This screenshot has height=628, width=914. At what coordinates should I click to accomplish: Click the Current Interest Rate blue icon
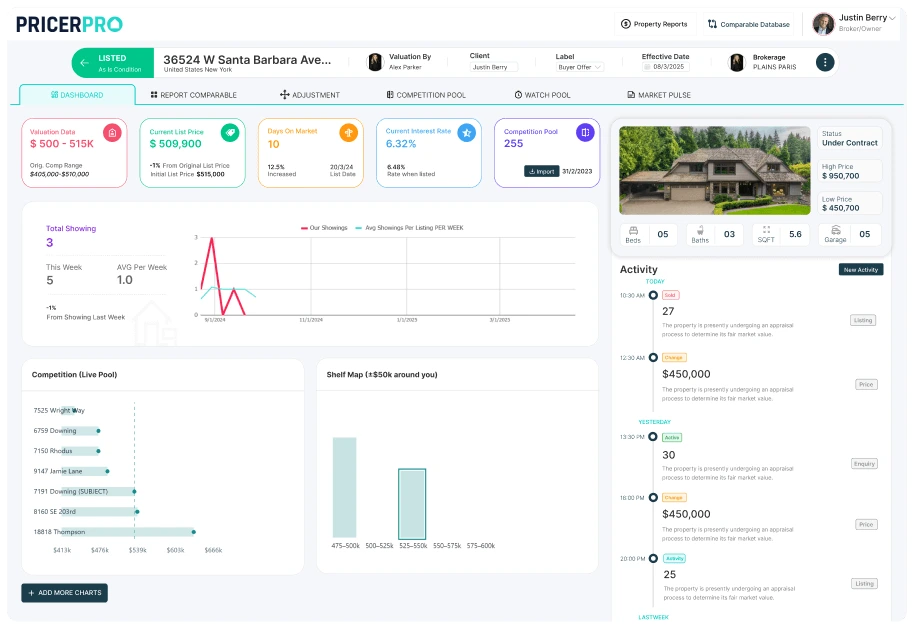pyautogui.click(x=466, y=132)
